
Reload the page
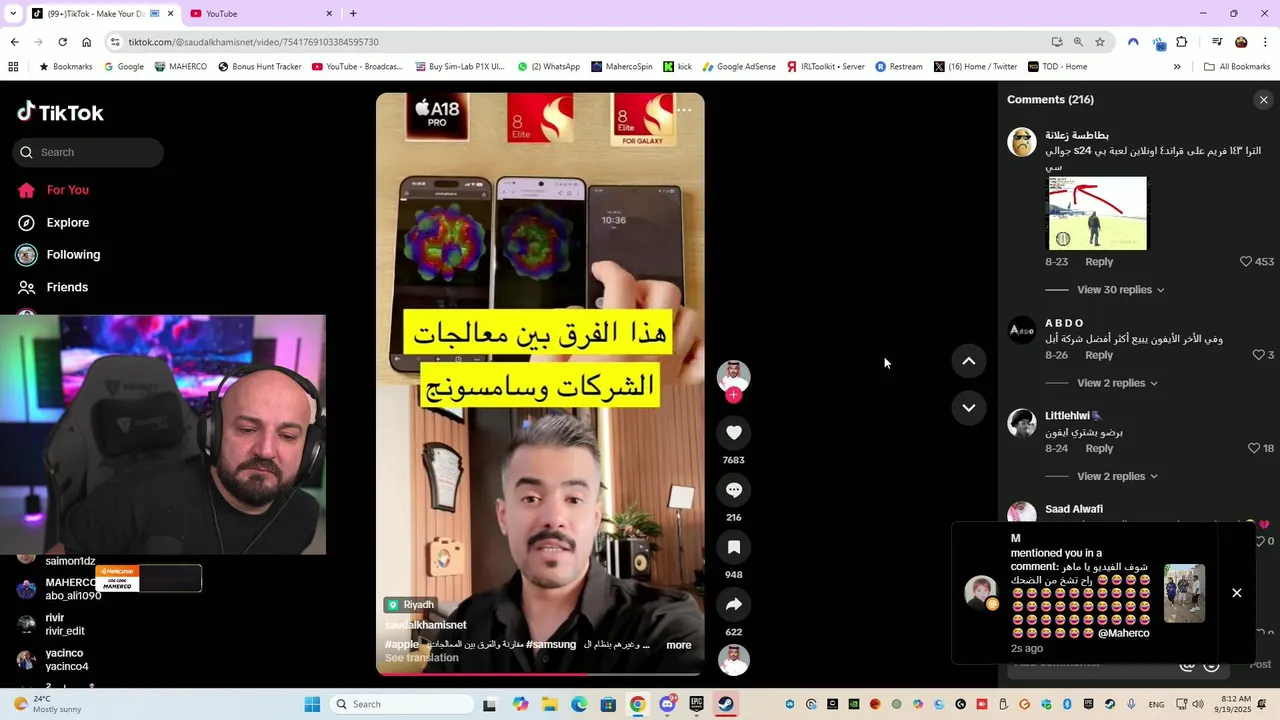62,42
